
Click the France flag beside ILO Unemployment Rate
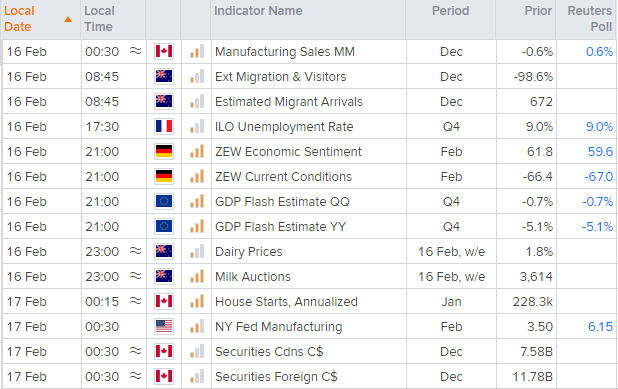click(x=164, y=126)
